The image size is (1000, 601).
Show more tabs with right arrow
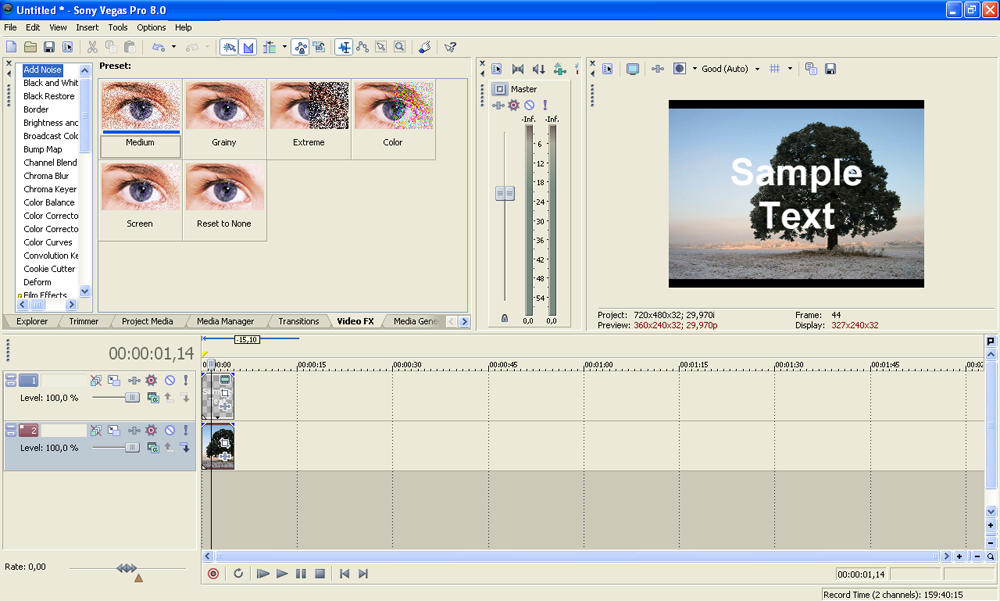coord(464,322)
